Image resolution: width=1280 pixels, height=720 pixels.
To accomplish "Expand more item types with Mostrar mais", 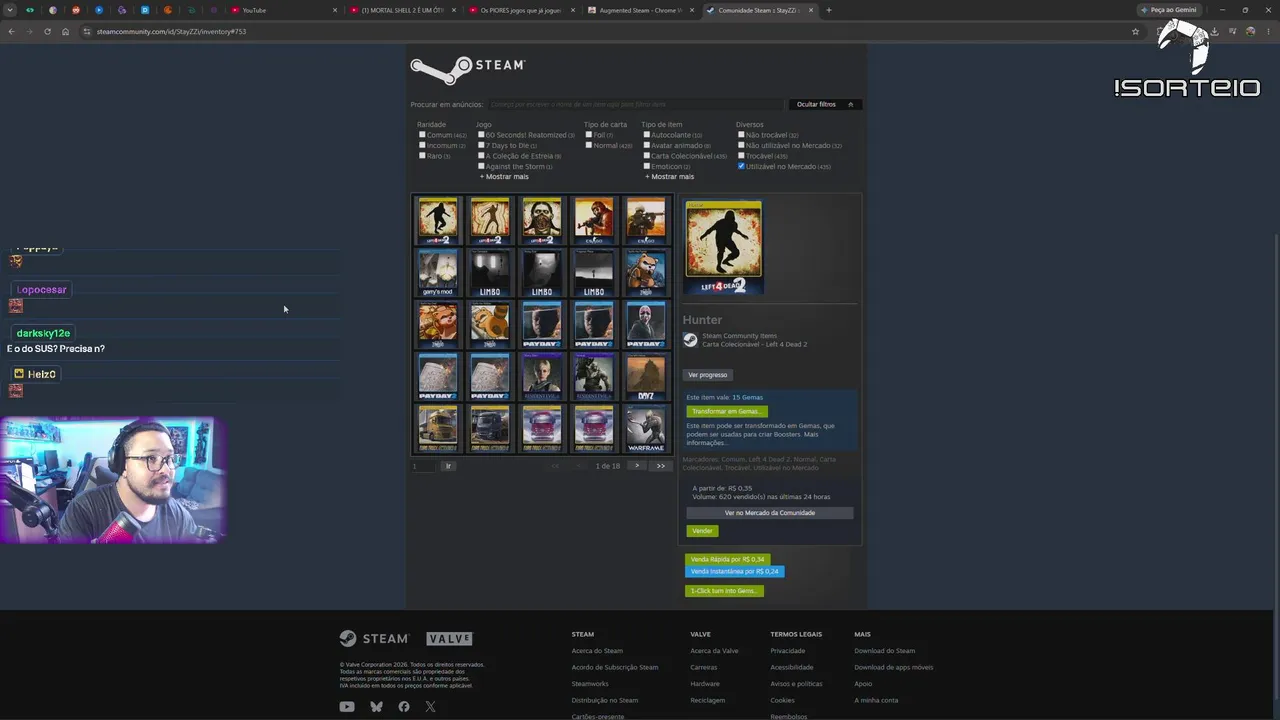I will coord(669,177).
